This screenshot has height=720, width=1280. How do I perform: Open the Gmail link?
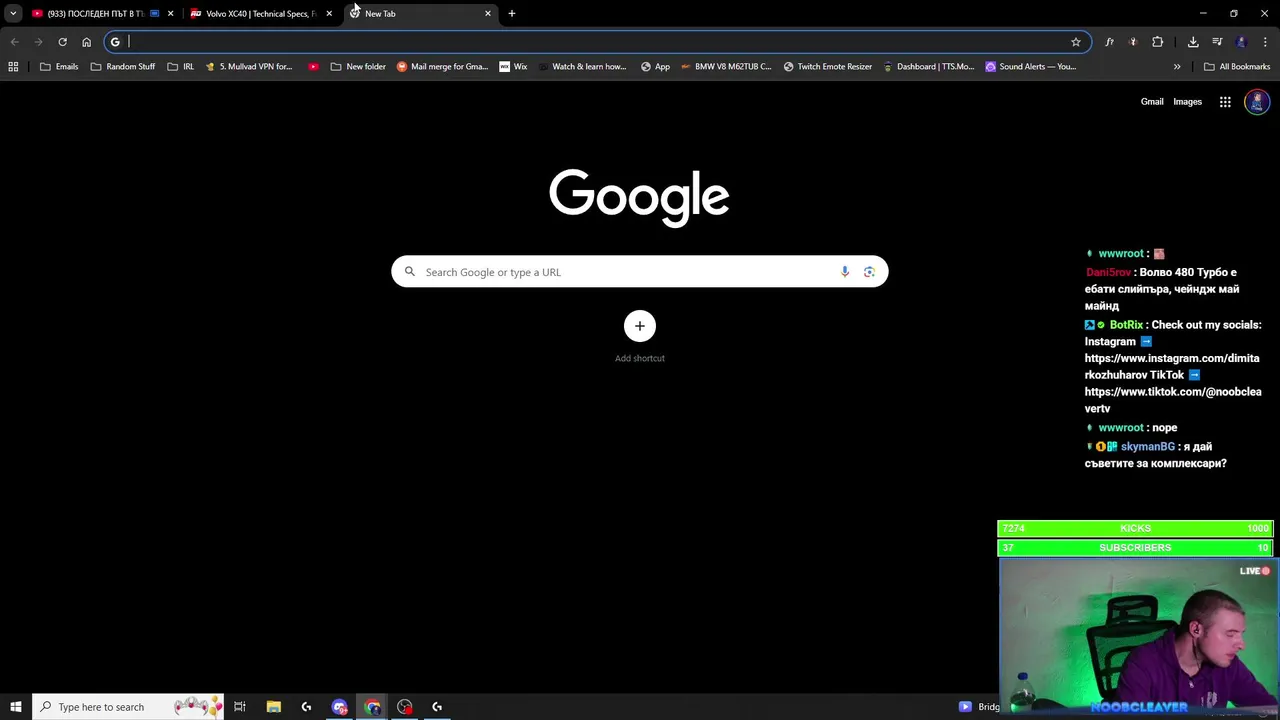tap(1152, 102)
